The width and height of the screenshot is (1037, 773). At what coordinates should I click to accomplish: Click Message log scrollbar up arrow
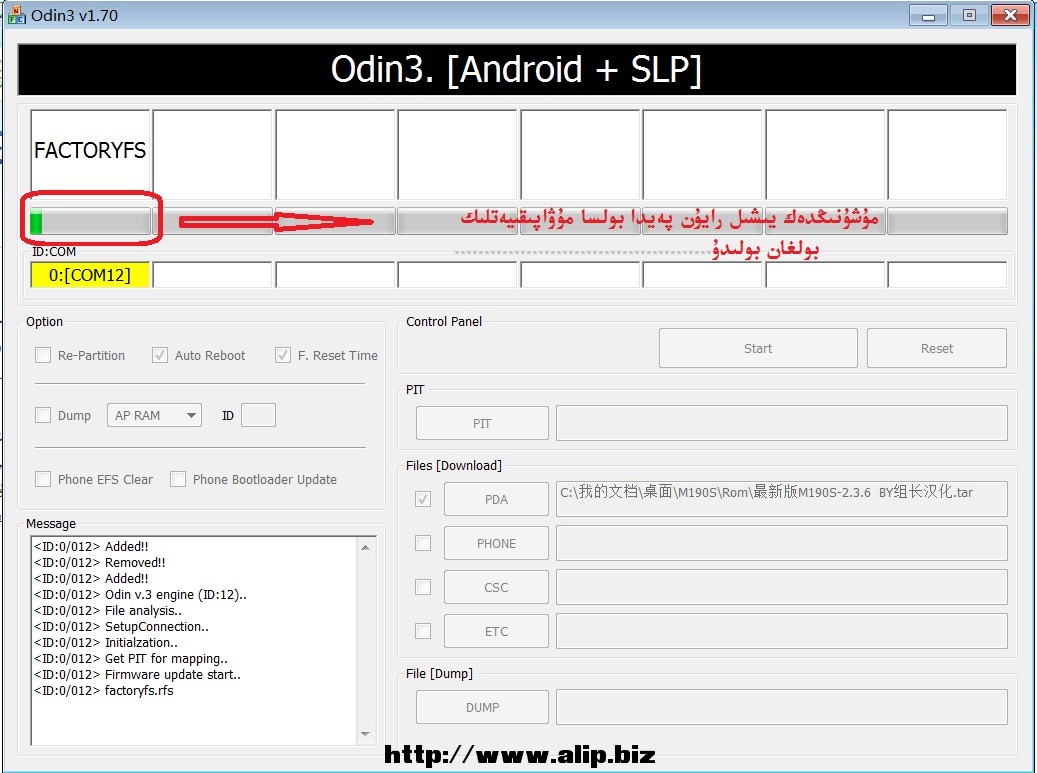pyautogui.click(x=366, y=548)
